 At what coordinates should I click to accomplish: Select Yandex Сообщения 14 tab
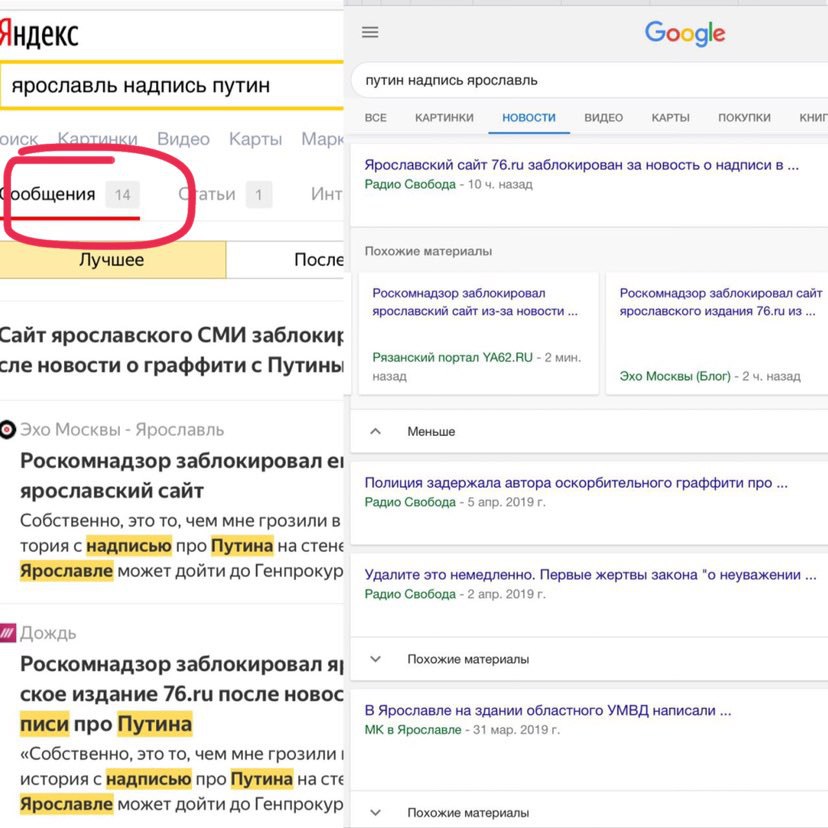tap(70, 194)
